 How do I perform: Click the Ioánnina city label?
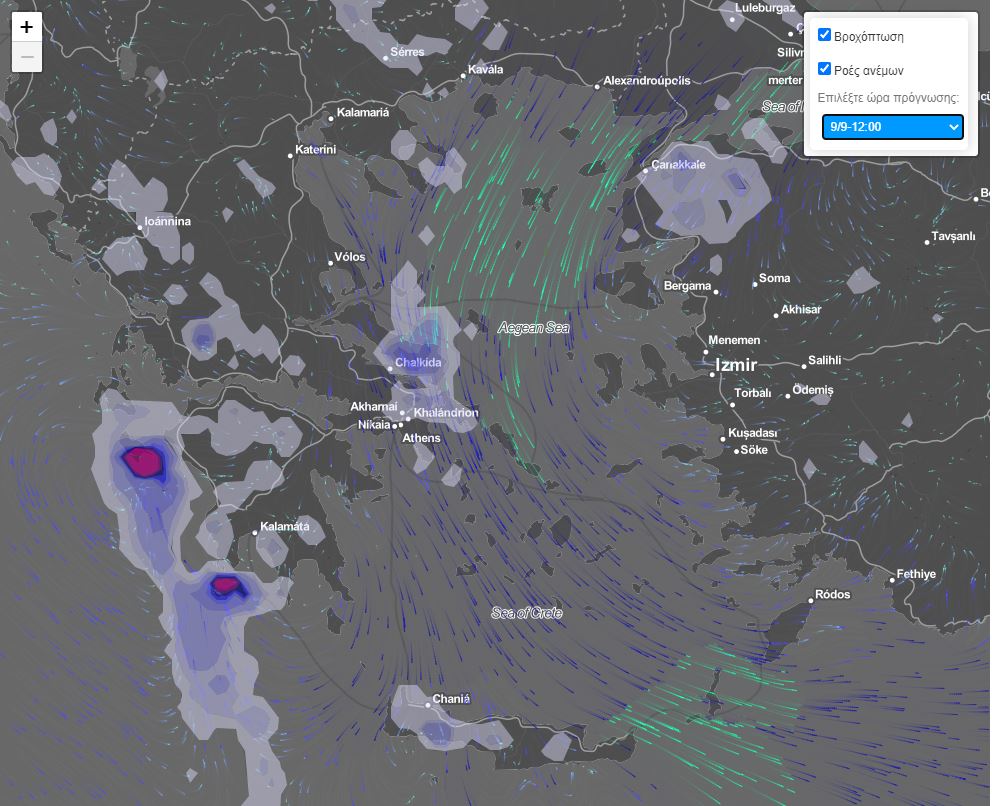(x=167, y=221)
